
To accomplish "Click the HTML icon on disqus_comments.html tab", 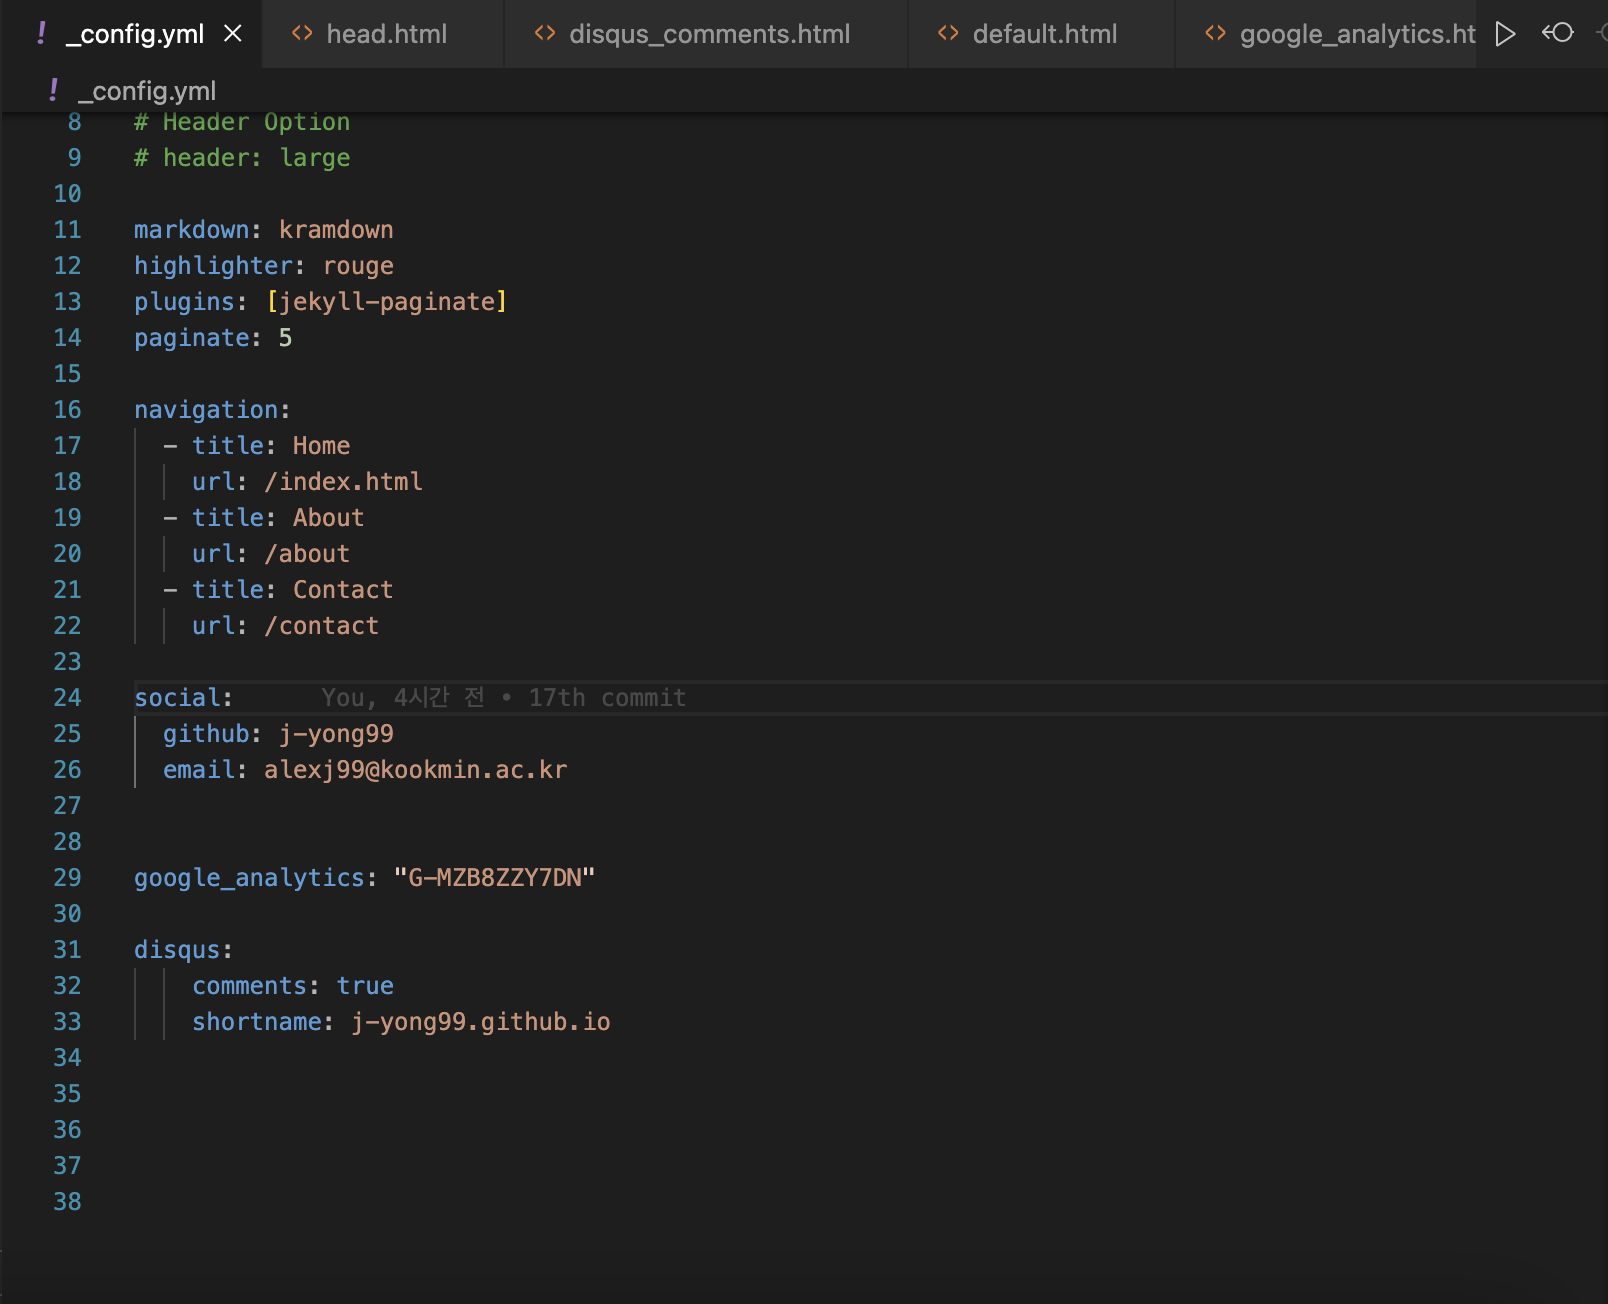I will (545, 34).
